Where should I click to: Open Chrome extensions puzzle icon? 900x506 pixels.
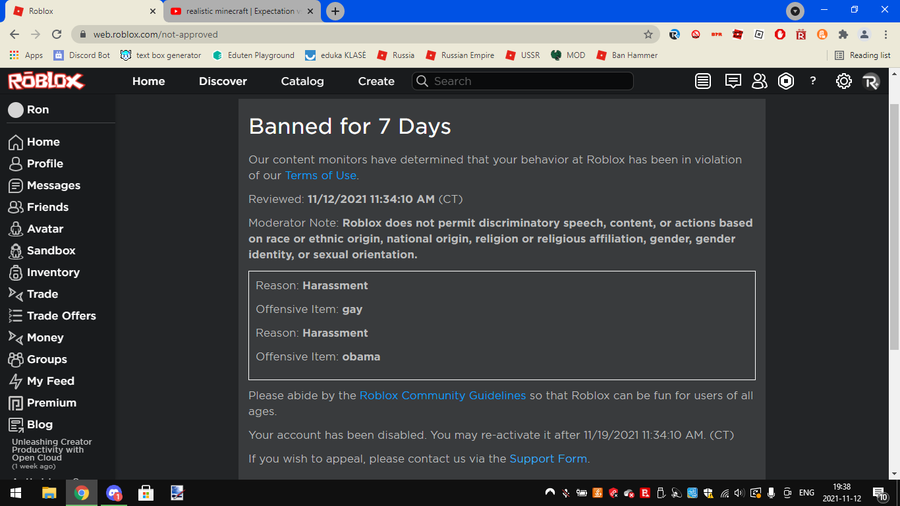click(843, 34)
